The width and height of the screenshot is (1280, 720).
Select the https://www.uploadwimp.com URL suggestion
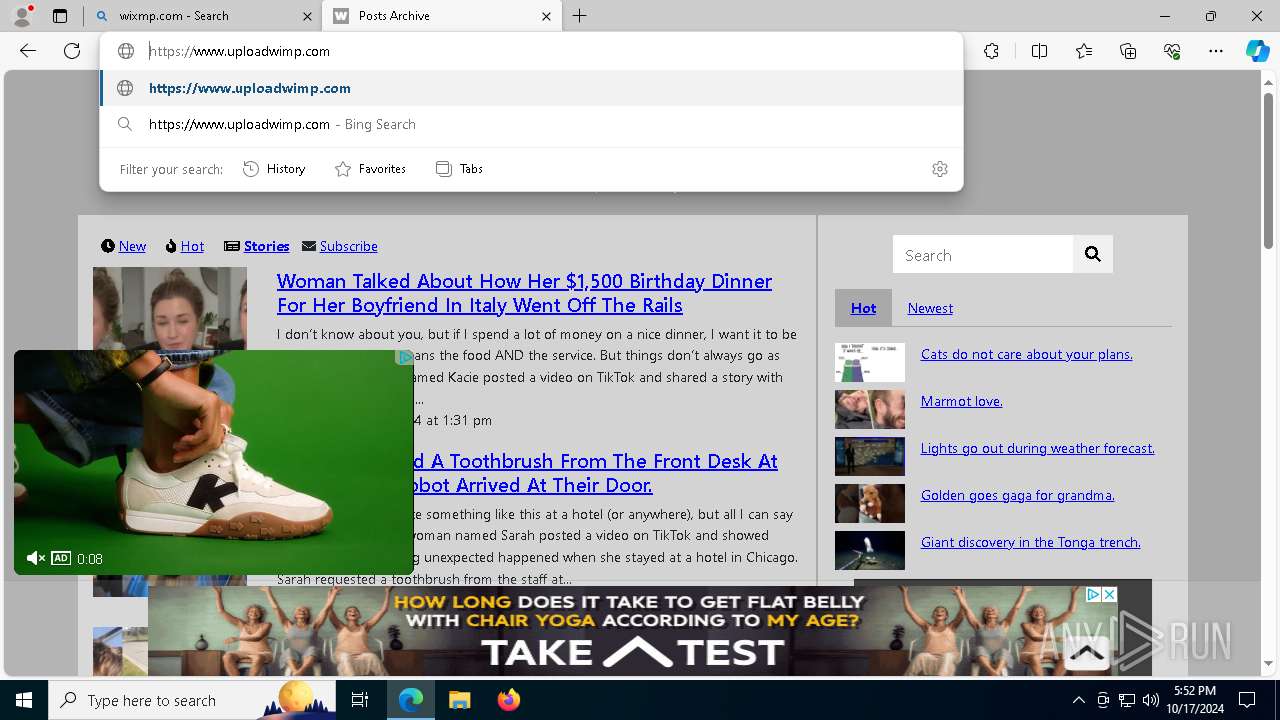(x=531, y=88)
